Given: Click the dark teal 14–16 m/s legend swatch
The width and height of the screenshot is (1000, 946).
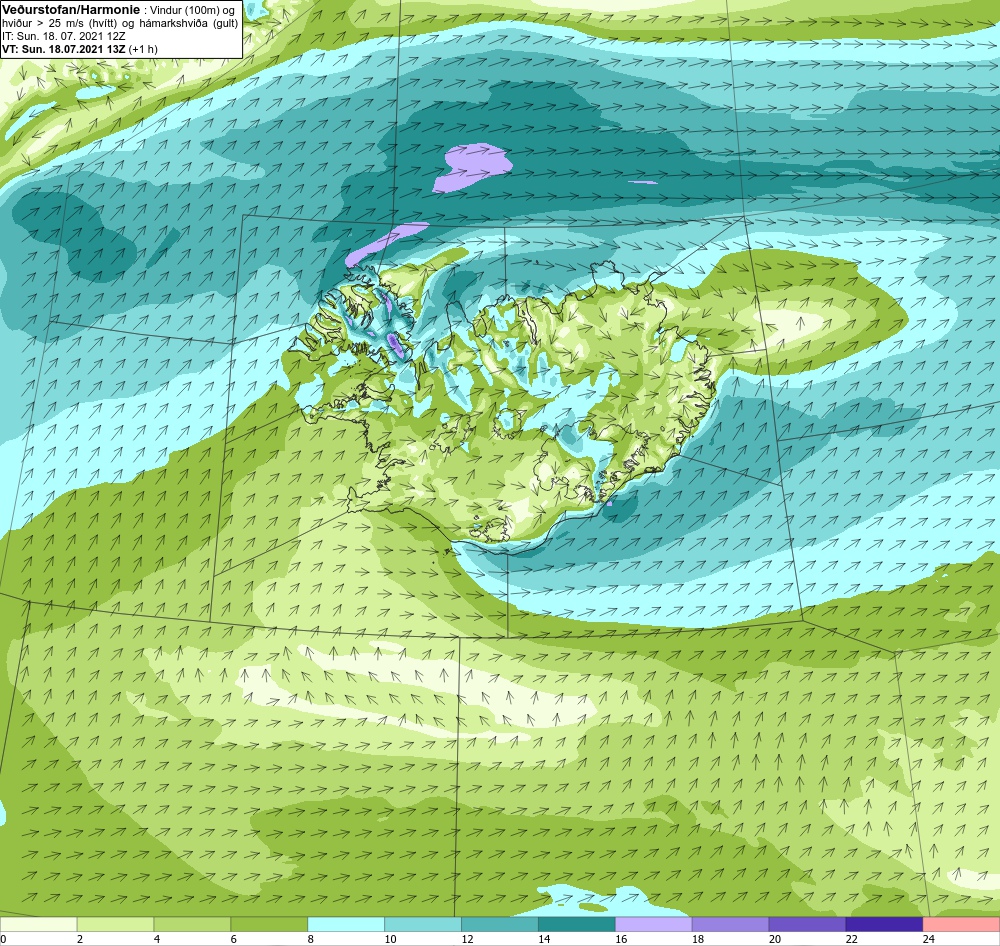Looking at the screenshot, I should (x=577, y=924).
